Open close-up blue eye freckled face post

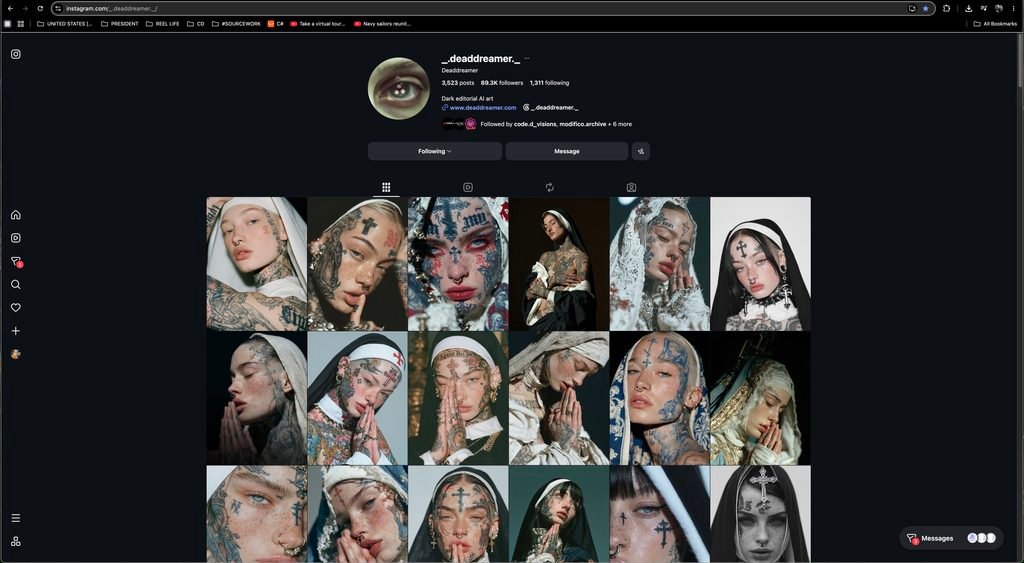point(257,514)
